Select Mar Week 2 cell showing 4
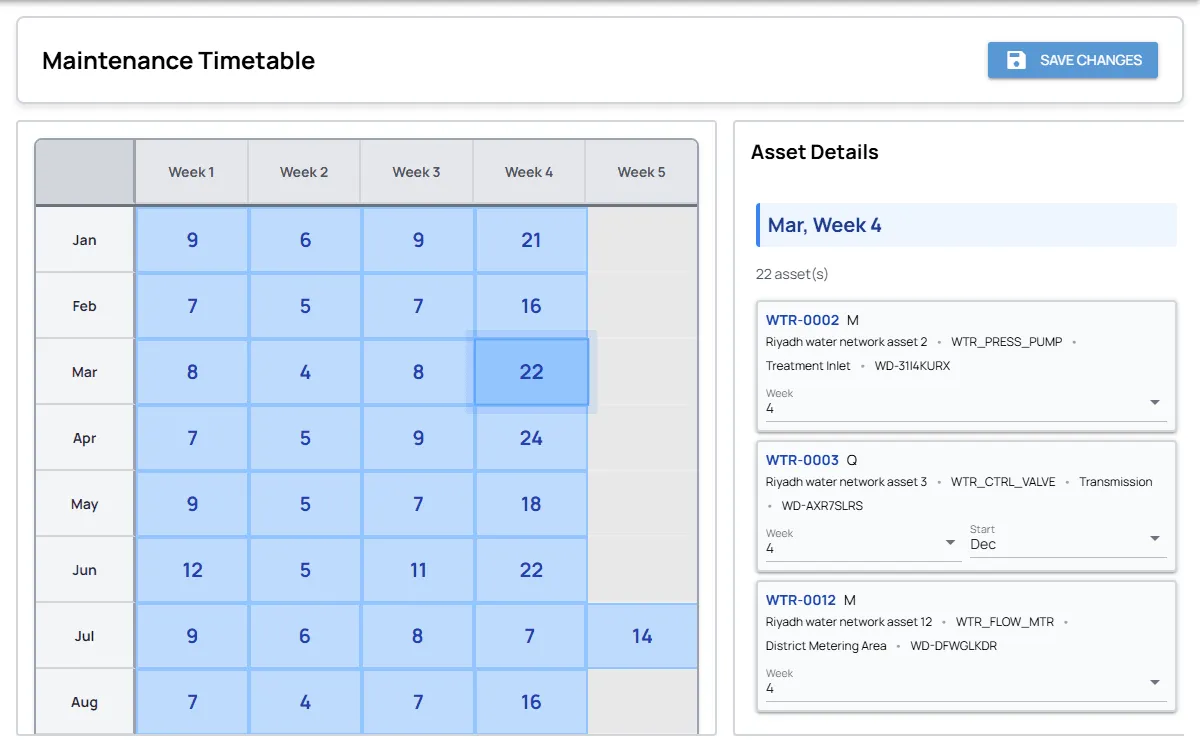 tap(305, 372)
